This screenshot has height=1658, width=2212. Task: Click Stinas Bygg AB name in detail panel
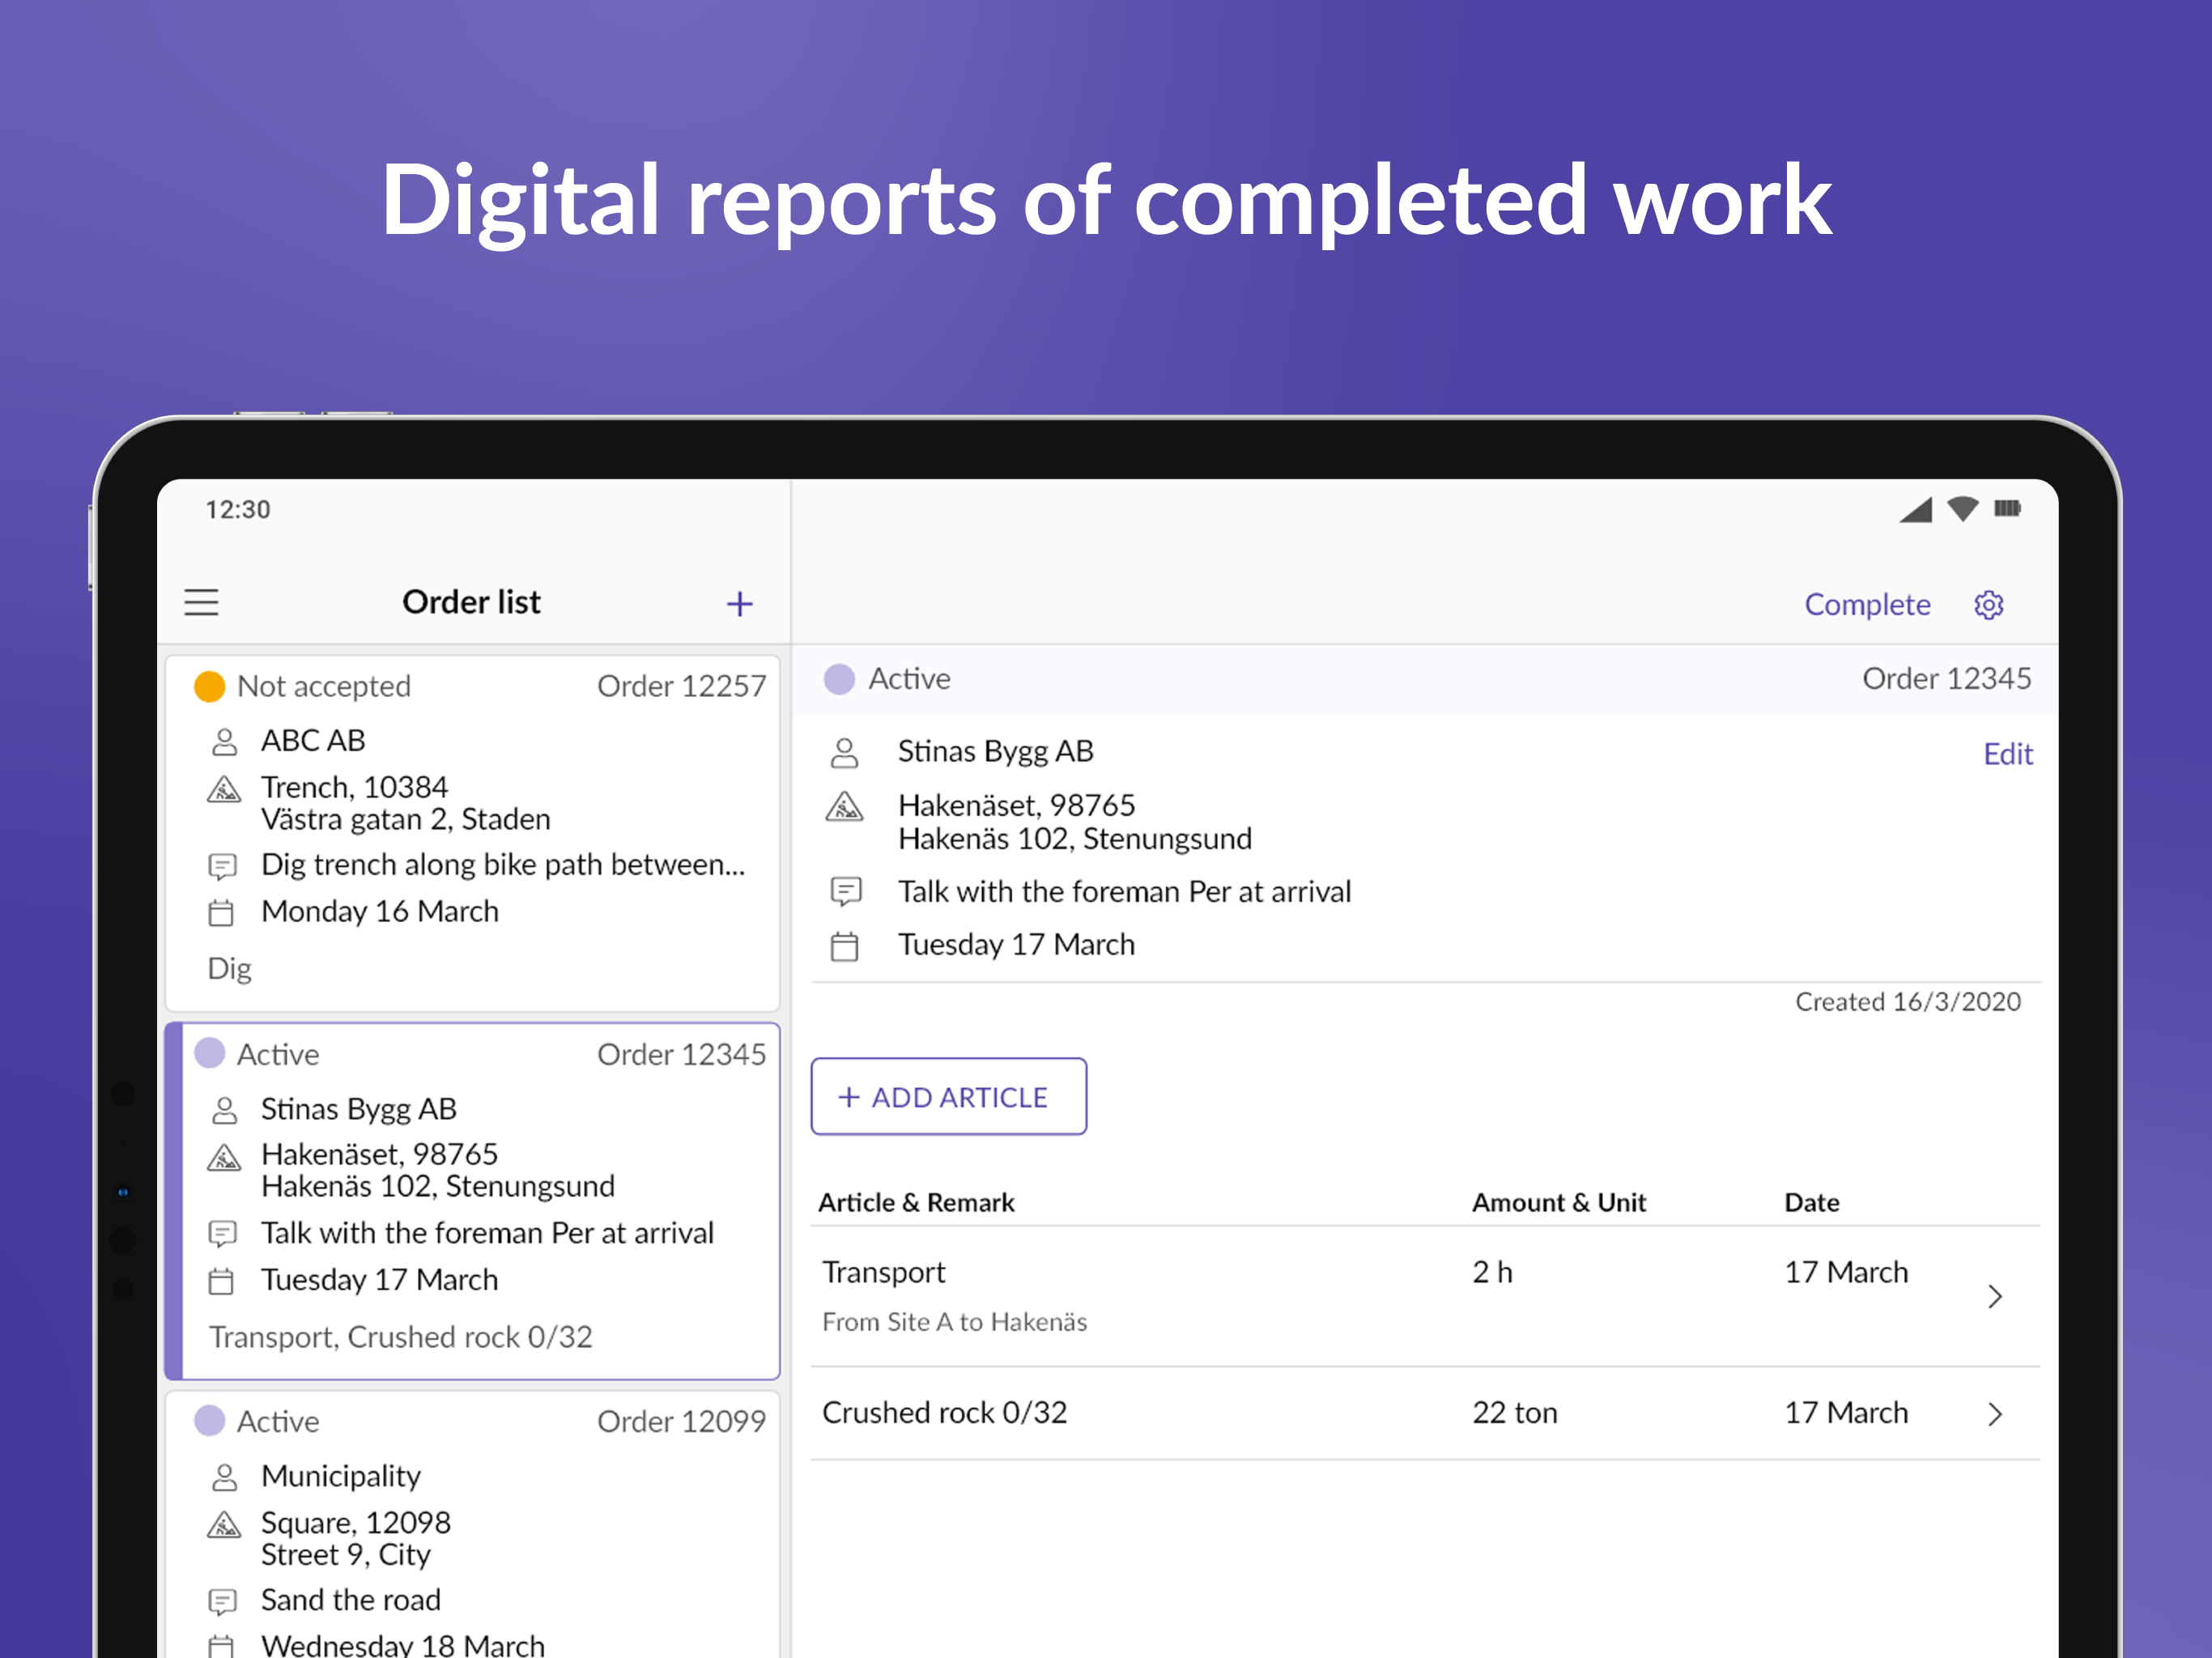pyautogui.click(x=995, y=751)
